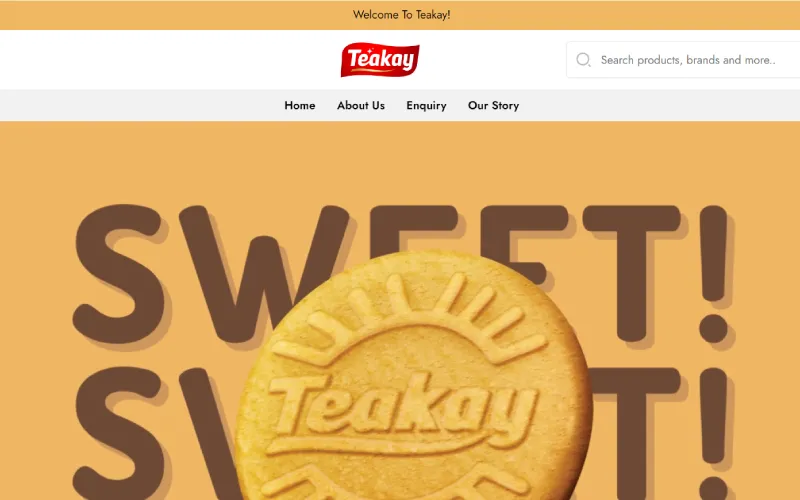Viewport: 800px width, 500px height.
Task: Click the magnifying glass search icon
Action: click(583, 60)
